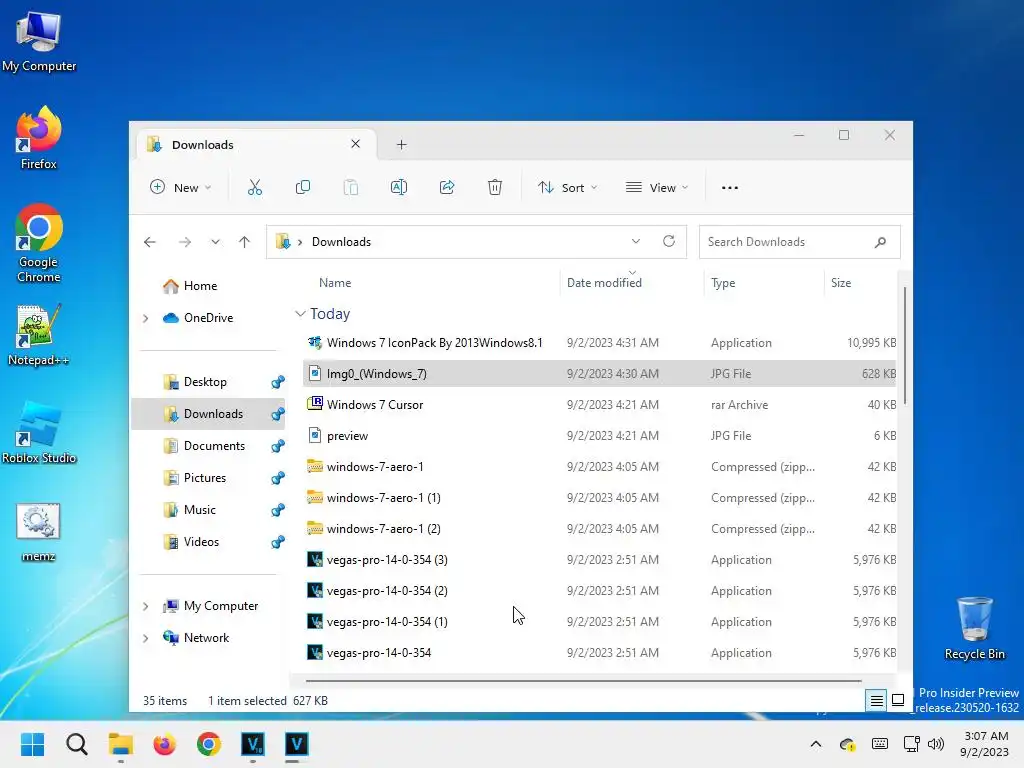Screen dimensions: 1024x768
Task: Select file 'vegas-pro-14-0-354 (3)'
Action: 600,560
